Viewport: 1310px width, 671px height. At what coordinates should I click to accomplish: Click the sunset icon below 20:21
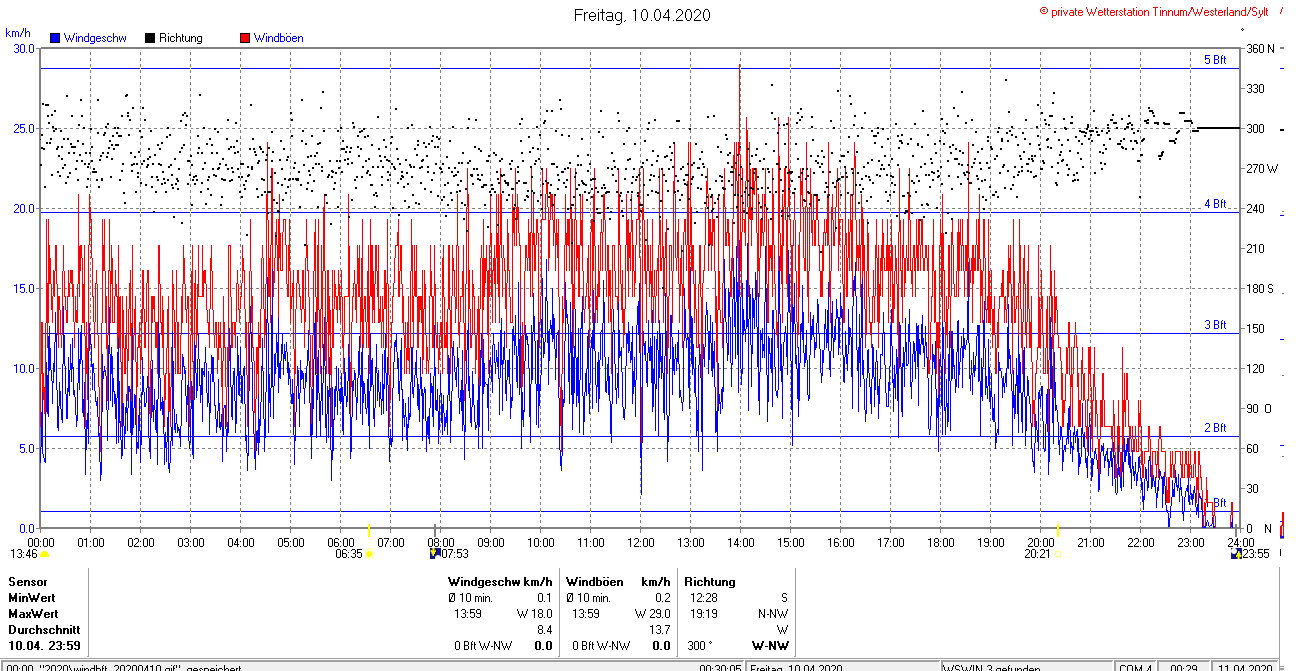click(x=1058, y=553)
